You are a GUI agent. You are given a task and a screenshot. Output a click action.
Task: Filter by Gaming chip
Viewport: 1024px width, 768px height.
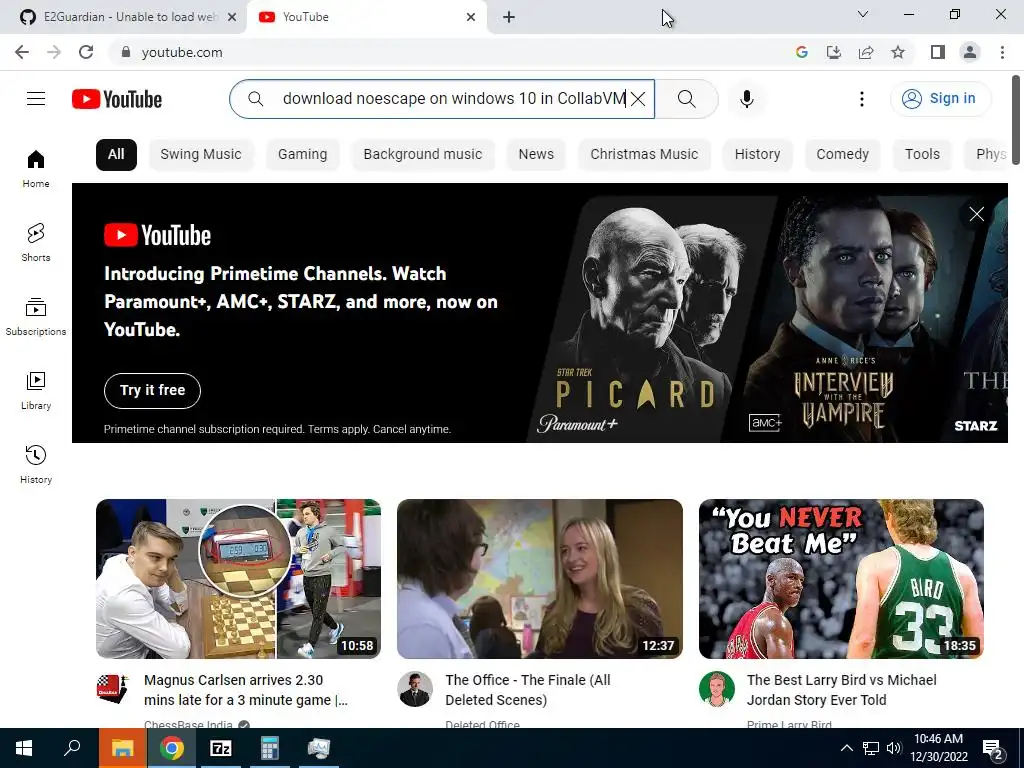point(302,155)
